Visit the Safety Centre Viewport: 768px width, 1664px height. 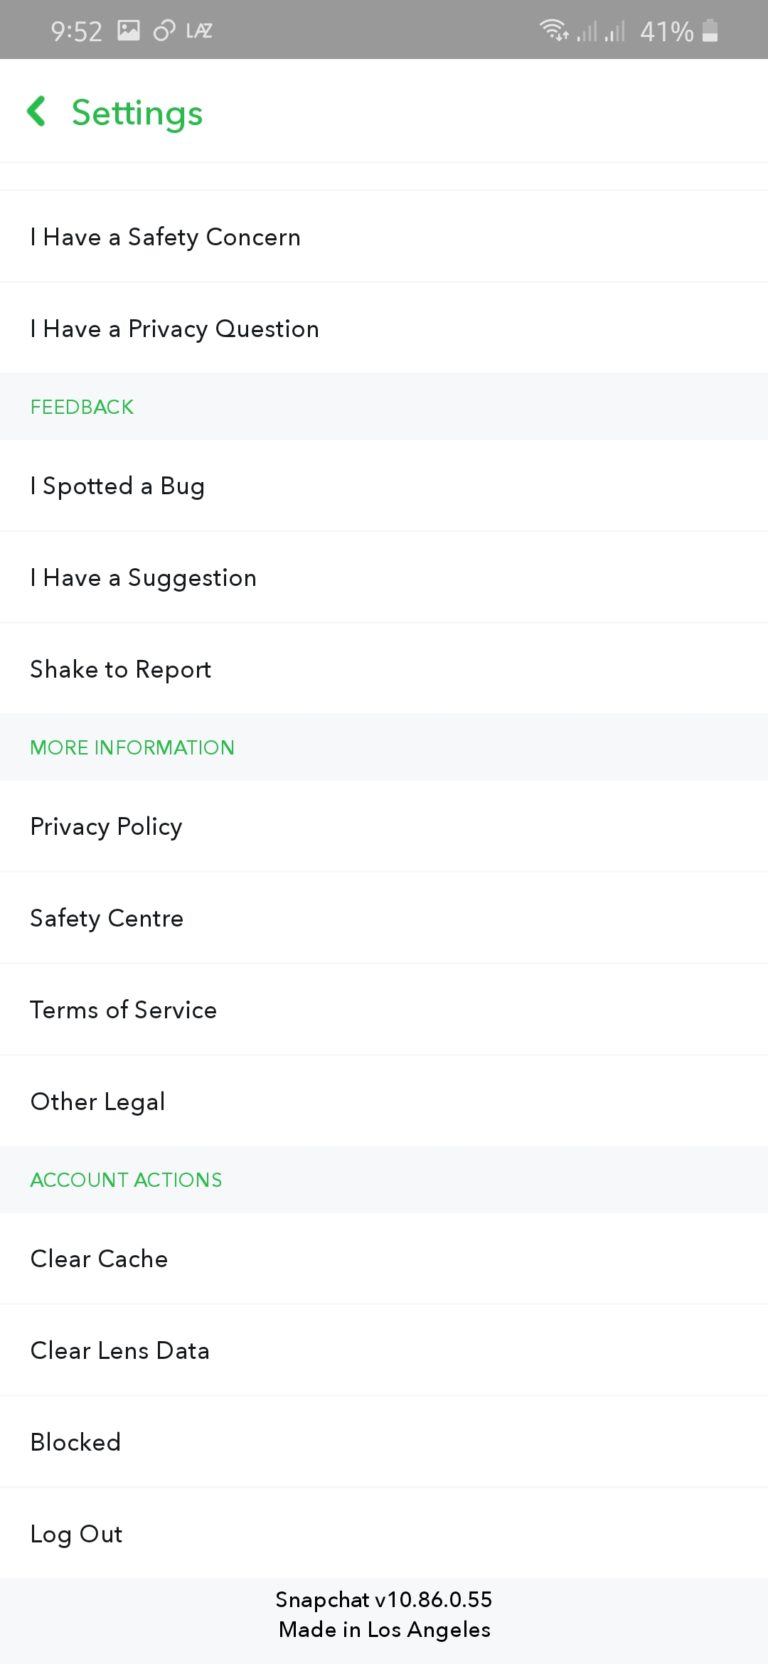click(x=107, y=917)
